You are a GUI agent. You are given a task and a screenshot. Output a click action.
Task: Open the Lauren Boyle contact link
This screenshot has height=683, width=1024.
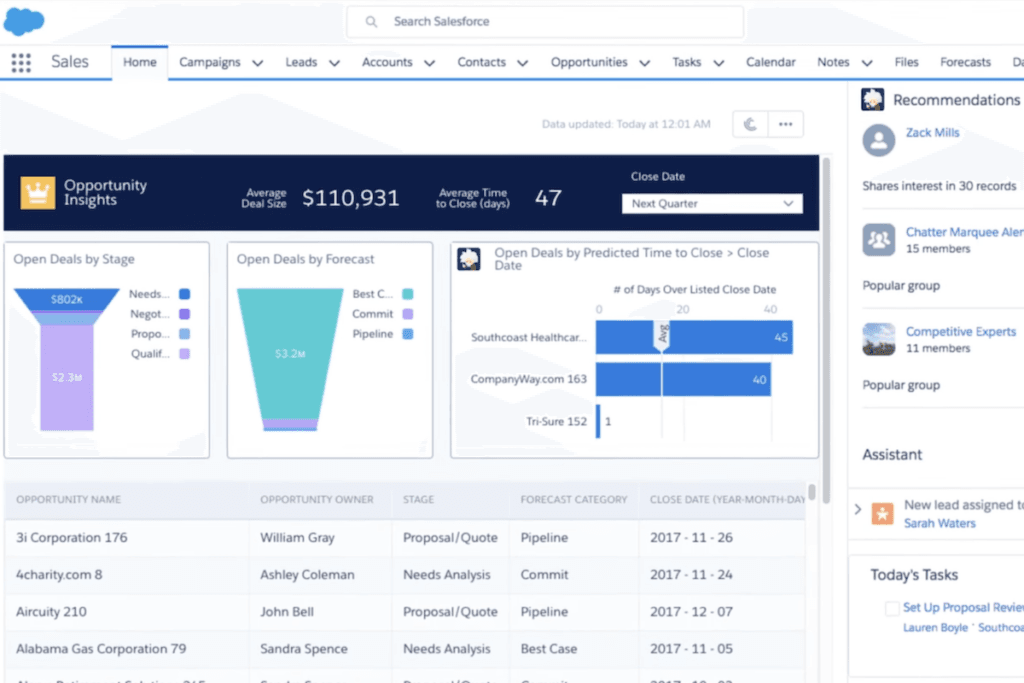pyautogui.click(x=935, y=627)
